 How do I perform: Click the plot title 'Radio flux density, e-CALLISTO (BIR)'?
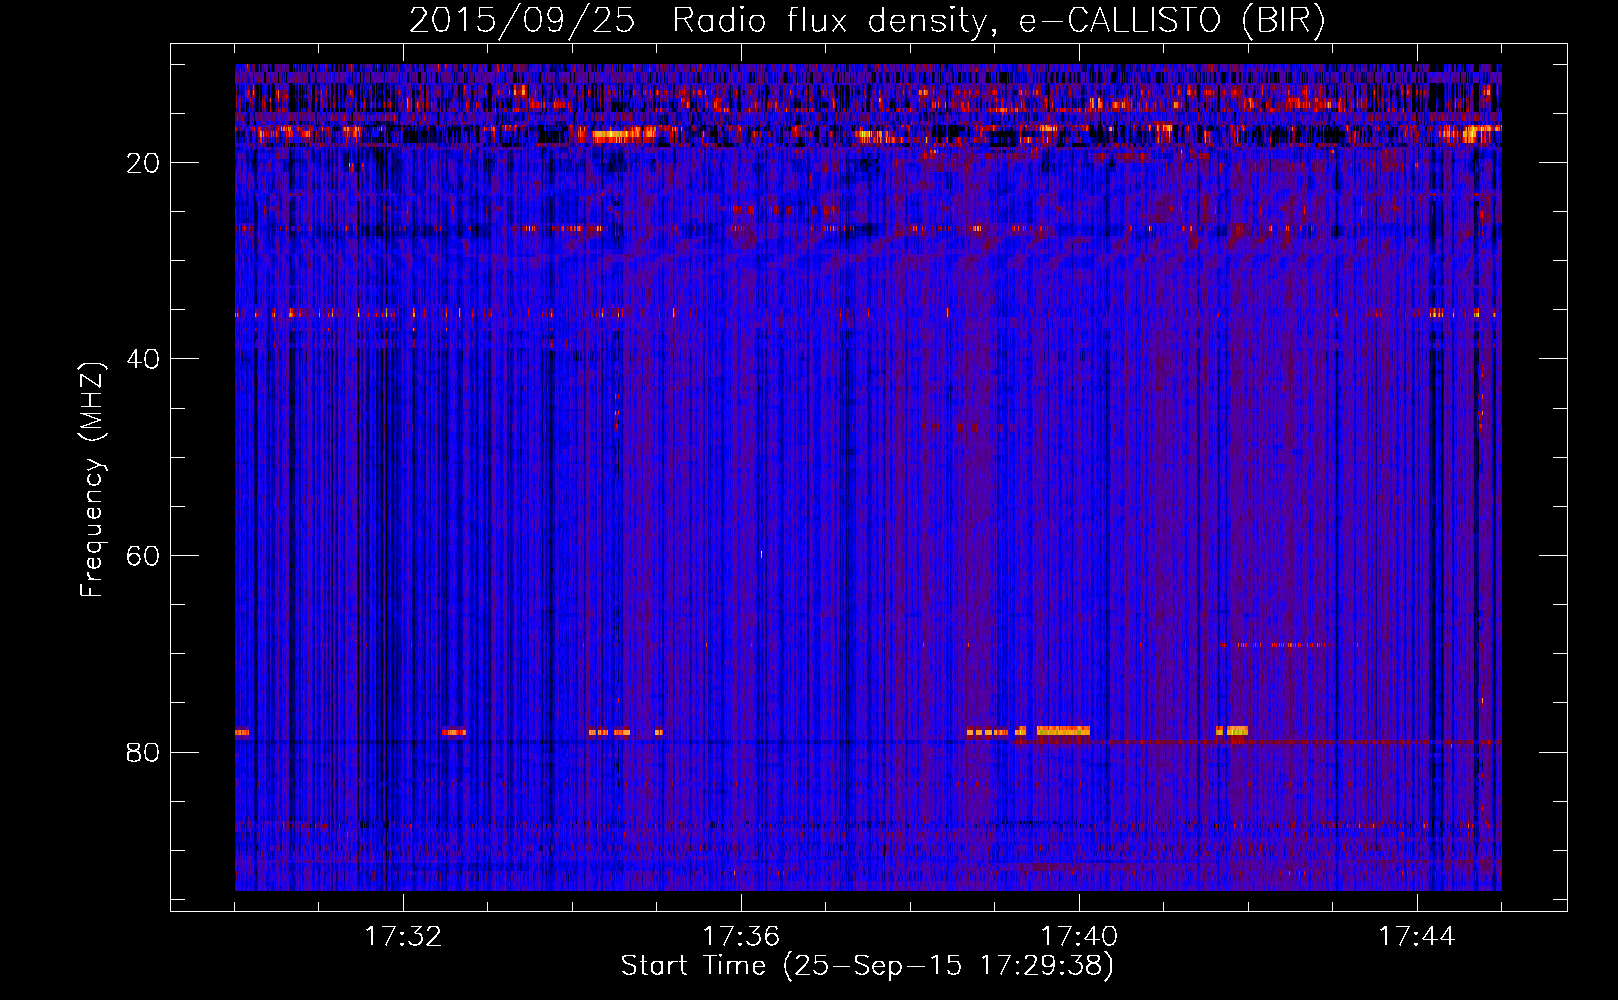998,21
